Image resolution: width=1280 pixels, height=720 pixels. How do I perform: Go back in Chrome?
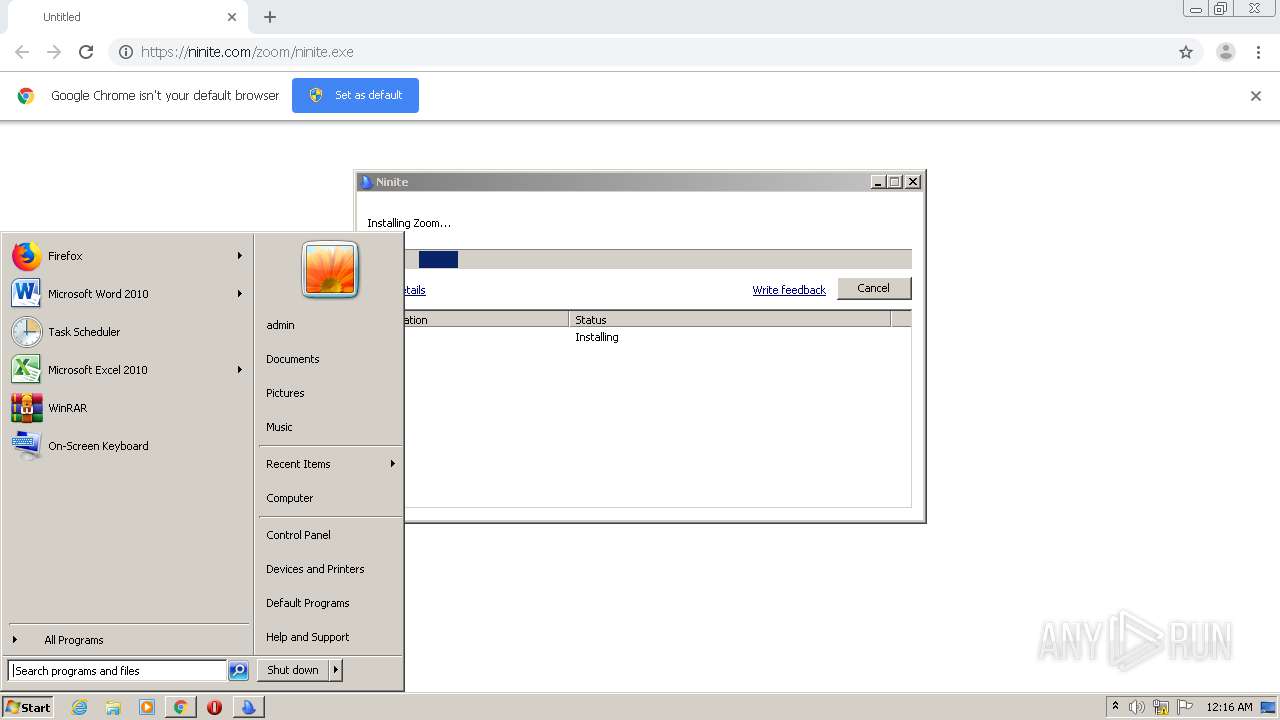click(22, 52)
